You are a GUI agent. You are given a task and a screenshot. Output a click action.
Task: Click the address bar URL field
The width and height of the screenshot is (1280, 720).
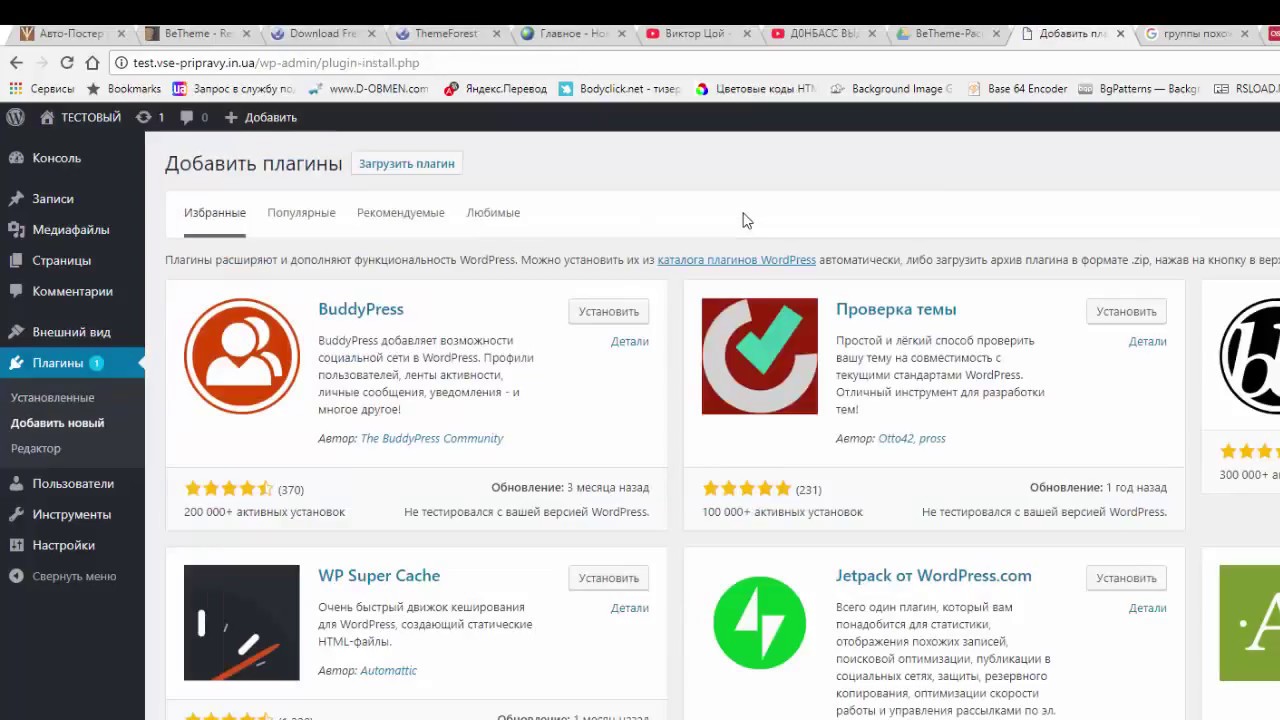click(x=690, y=62)
